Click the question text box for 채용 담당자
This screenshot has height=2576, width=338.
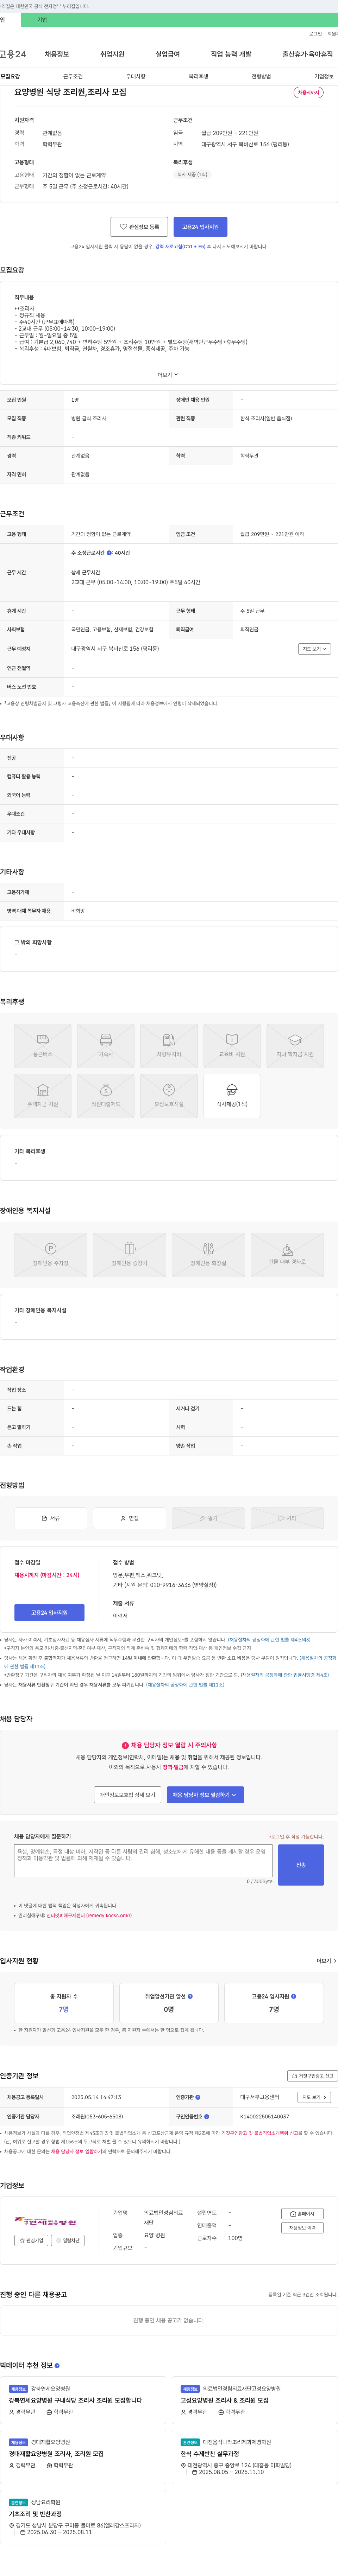143,1861
